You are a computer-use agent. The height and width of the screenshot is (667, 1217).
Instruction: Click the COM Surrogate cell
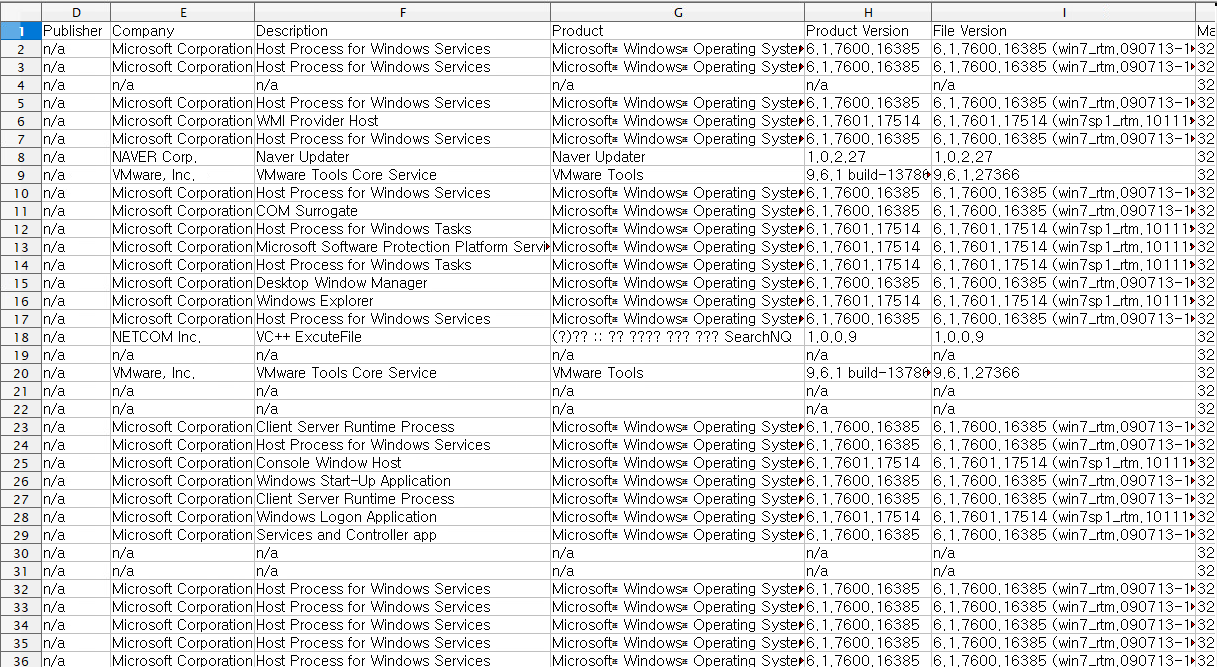(x=402, y=211)
